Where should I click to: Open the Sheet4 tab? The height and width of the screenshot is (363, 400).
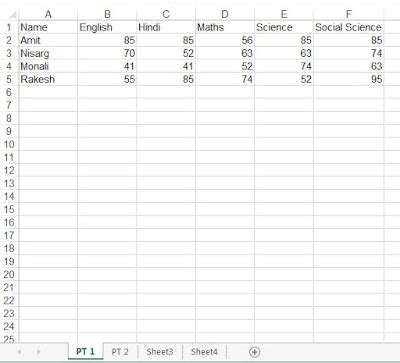pos(204,352)
